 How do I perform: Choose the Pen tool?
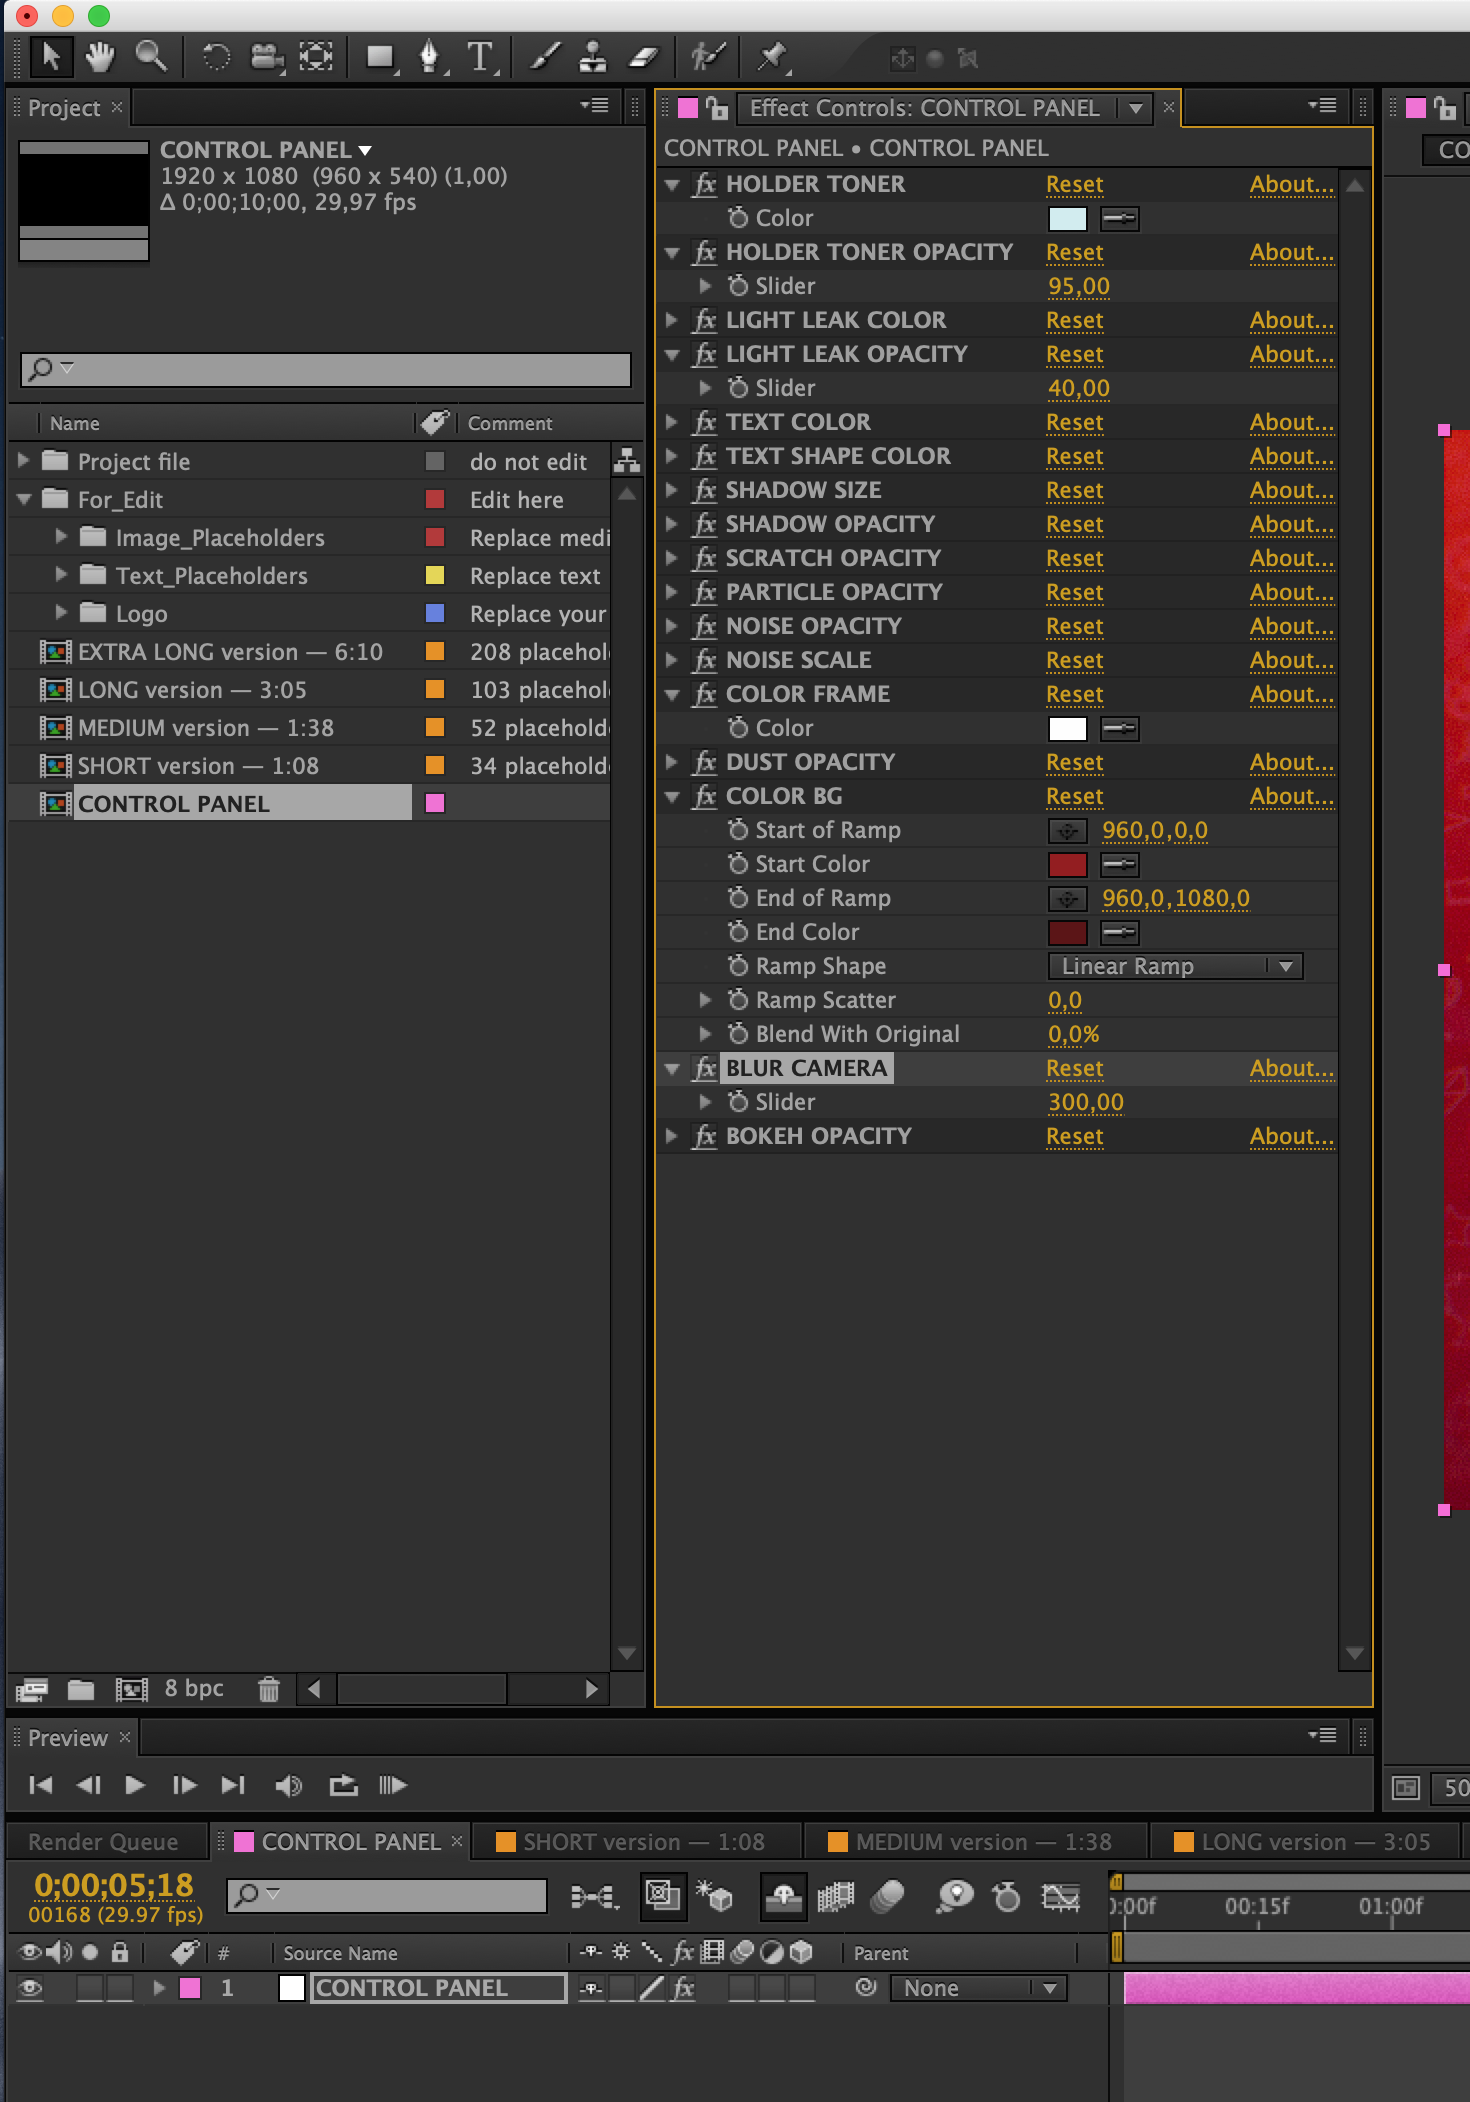click(x=429, y=57)
